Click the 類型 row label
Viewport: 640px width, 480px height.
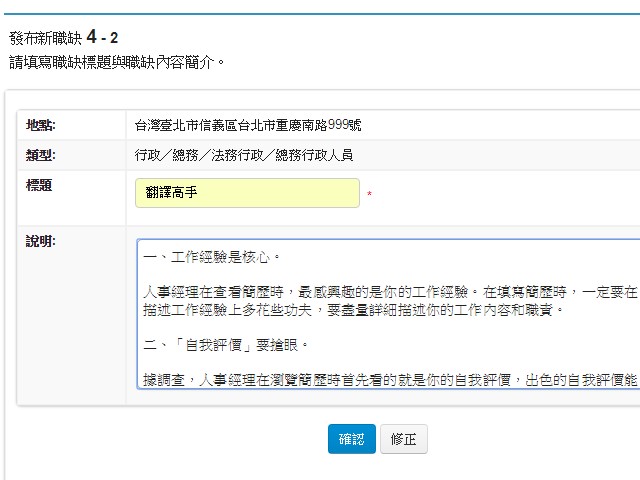40,155
